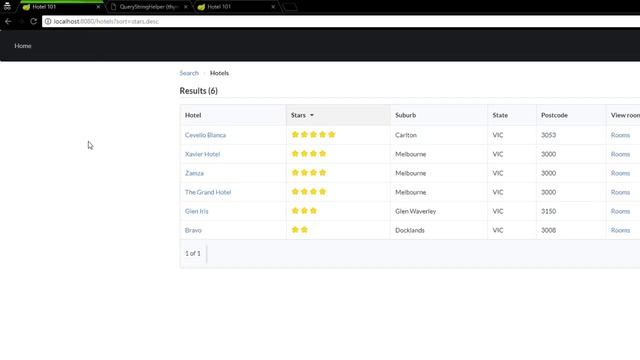View Rooms for Zamza
The width and height of the screenshot is (640, 360).
(620, 173)
